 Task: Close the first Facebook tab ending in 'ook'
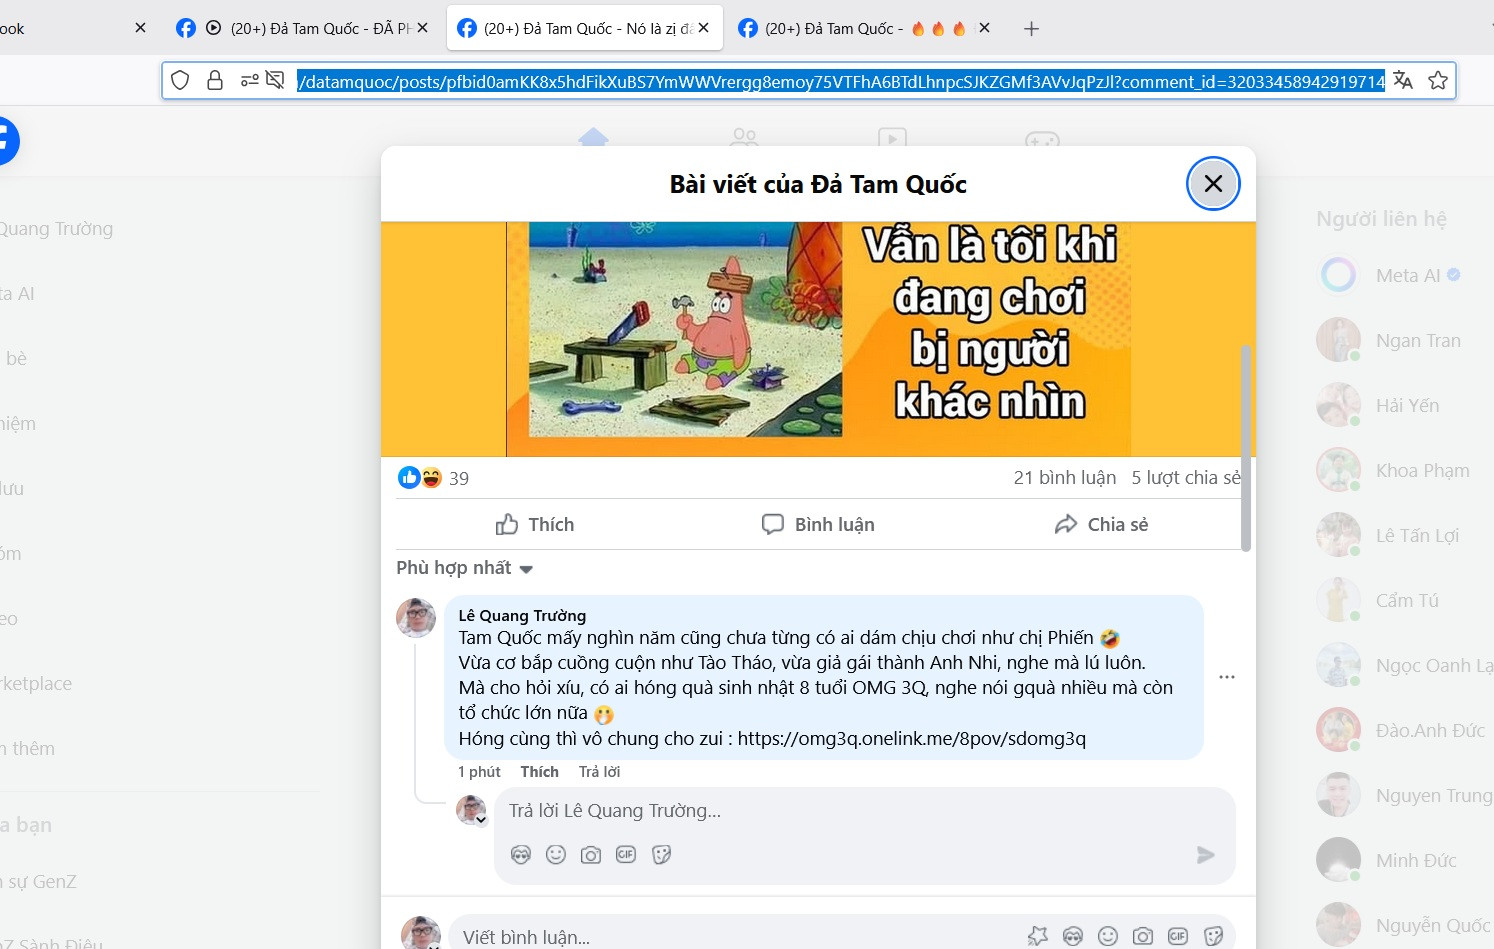(x=140, y=28)
